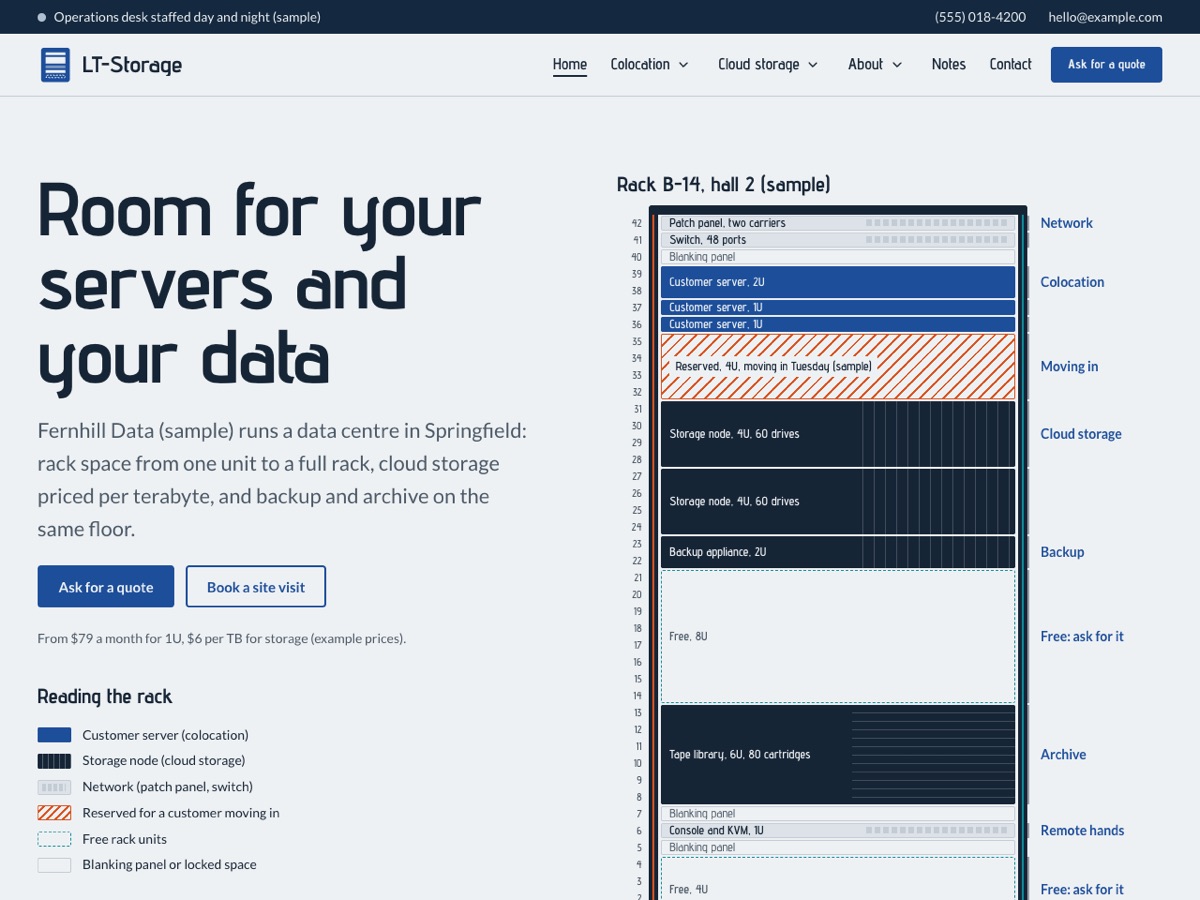Select the Backup appliance, 2U unit

pos(838,552)
